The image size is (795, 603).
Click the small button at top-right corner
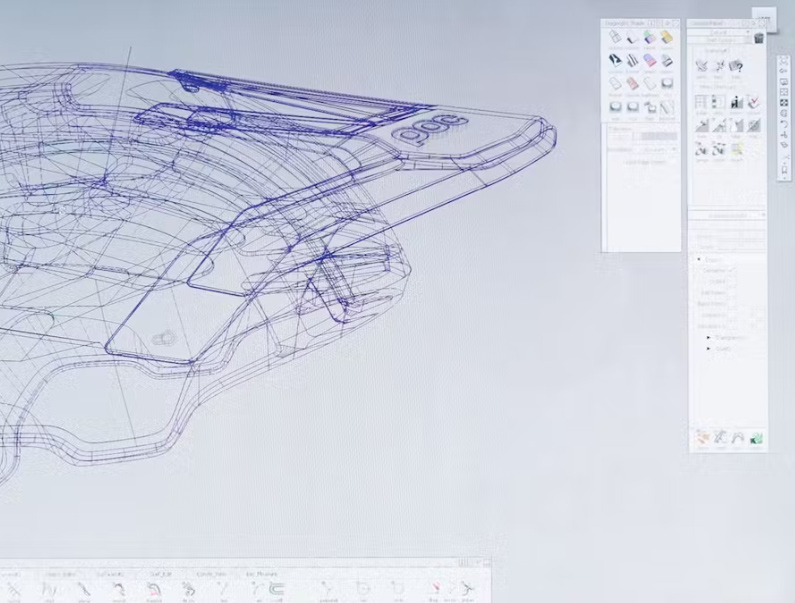coord(763,18)
